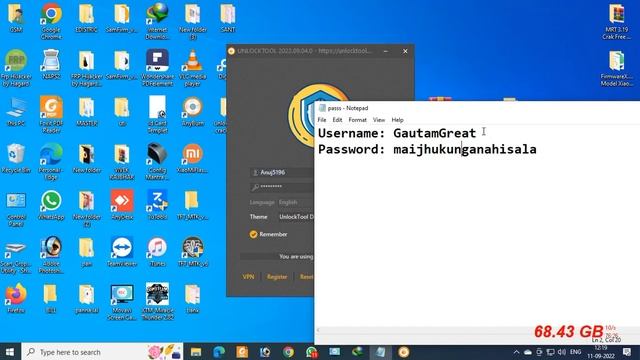Open the GSM Mirage Thunder shortcut
Image resolution: width=640 pixels, height=360 pixels.
[157, 302]
